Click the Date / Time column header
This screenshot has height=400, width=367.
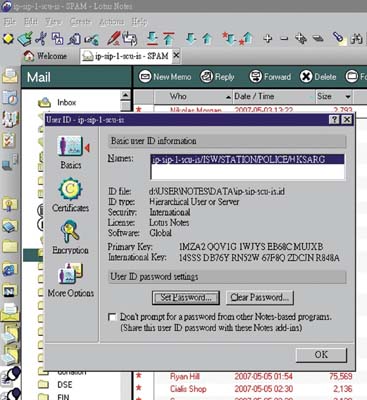[274, 97]
